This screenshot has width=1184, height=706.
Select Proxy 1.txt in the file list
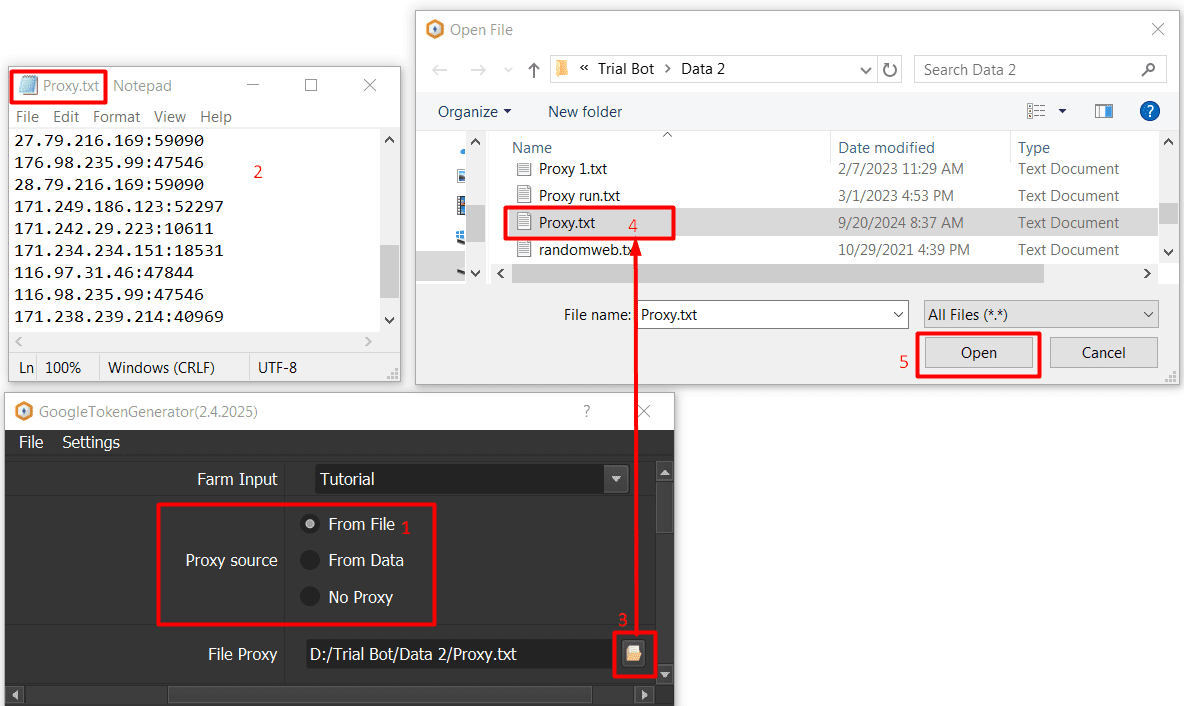coord(572,168)
